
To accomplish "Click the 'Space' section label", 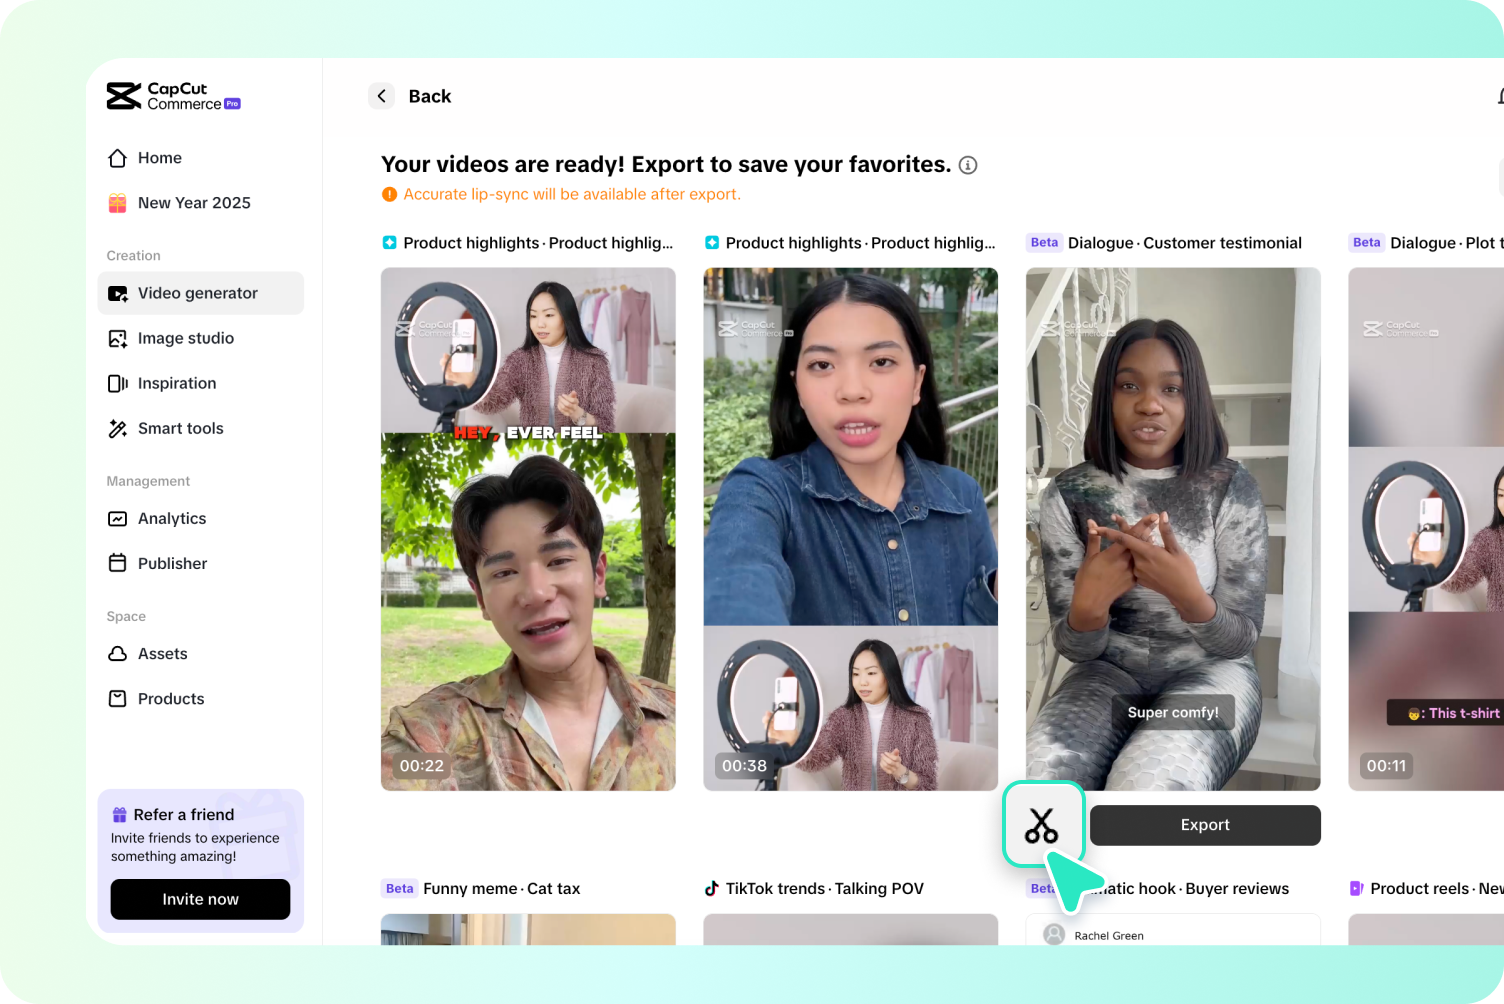I will pyautogui.click(x=126, y=616).
